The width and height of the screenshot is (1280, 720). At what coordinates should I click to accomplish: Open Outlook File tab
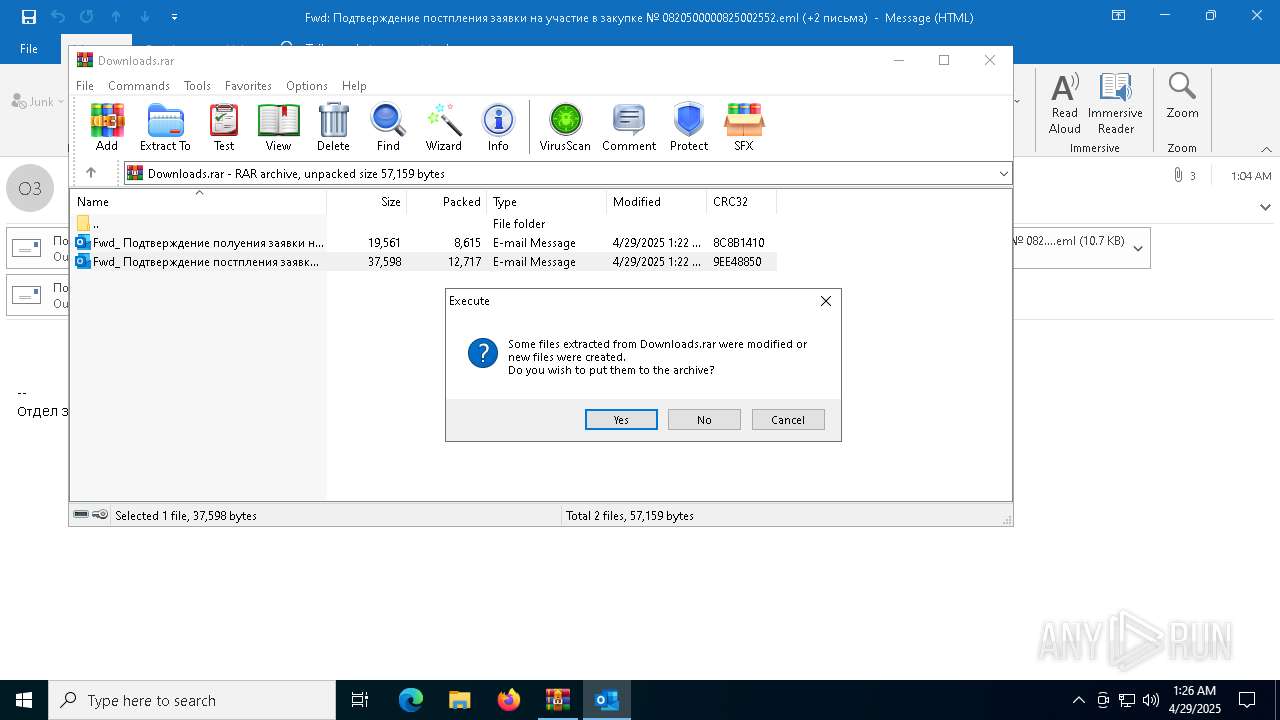(x=29, y=48)
